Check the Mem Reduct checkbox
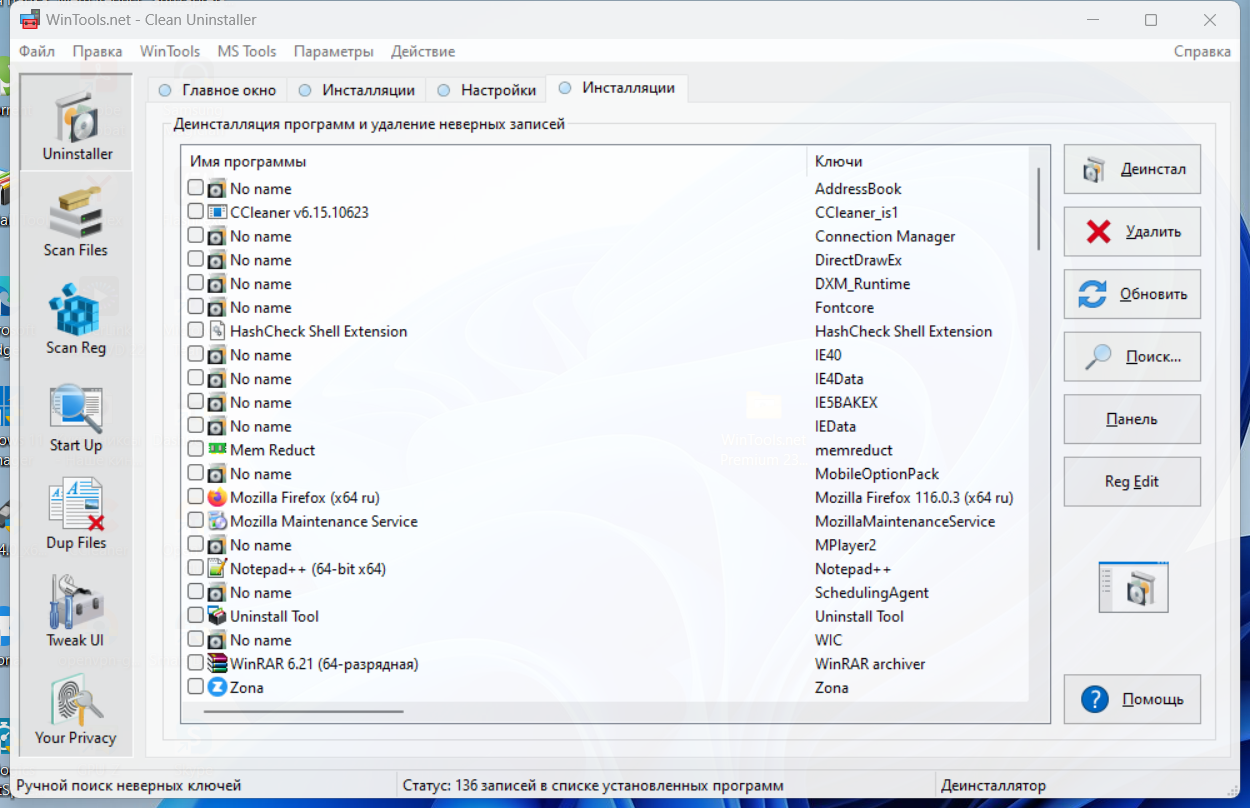The width and height of the screenshot is (1250, 808). pyautogui.click(x=195, y=450)
